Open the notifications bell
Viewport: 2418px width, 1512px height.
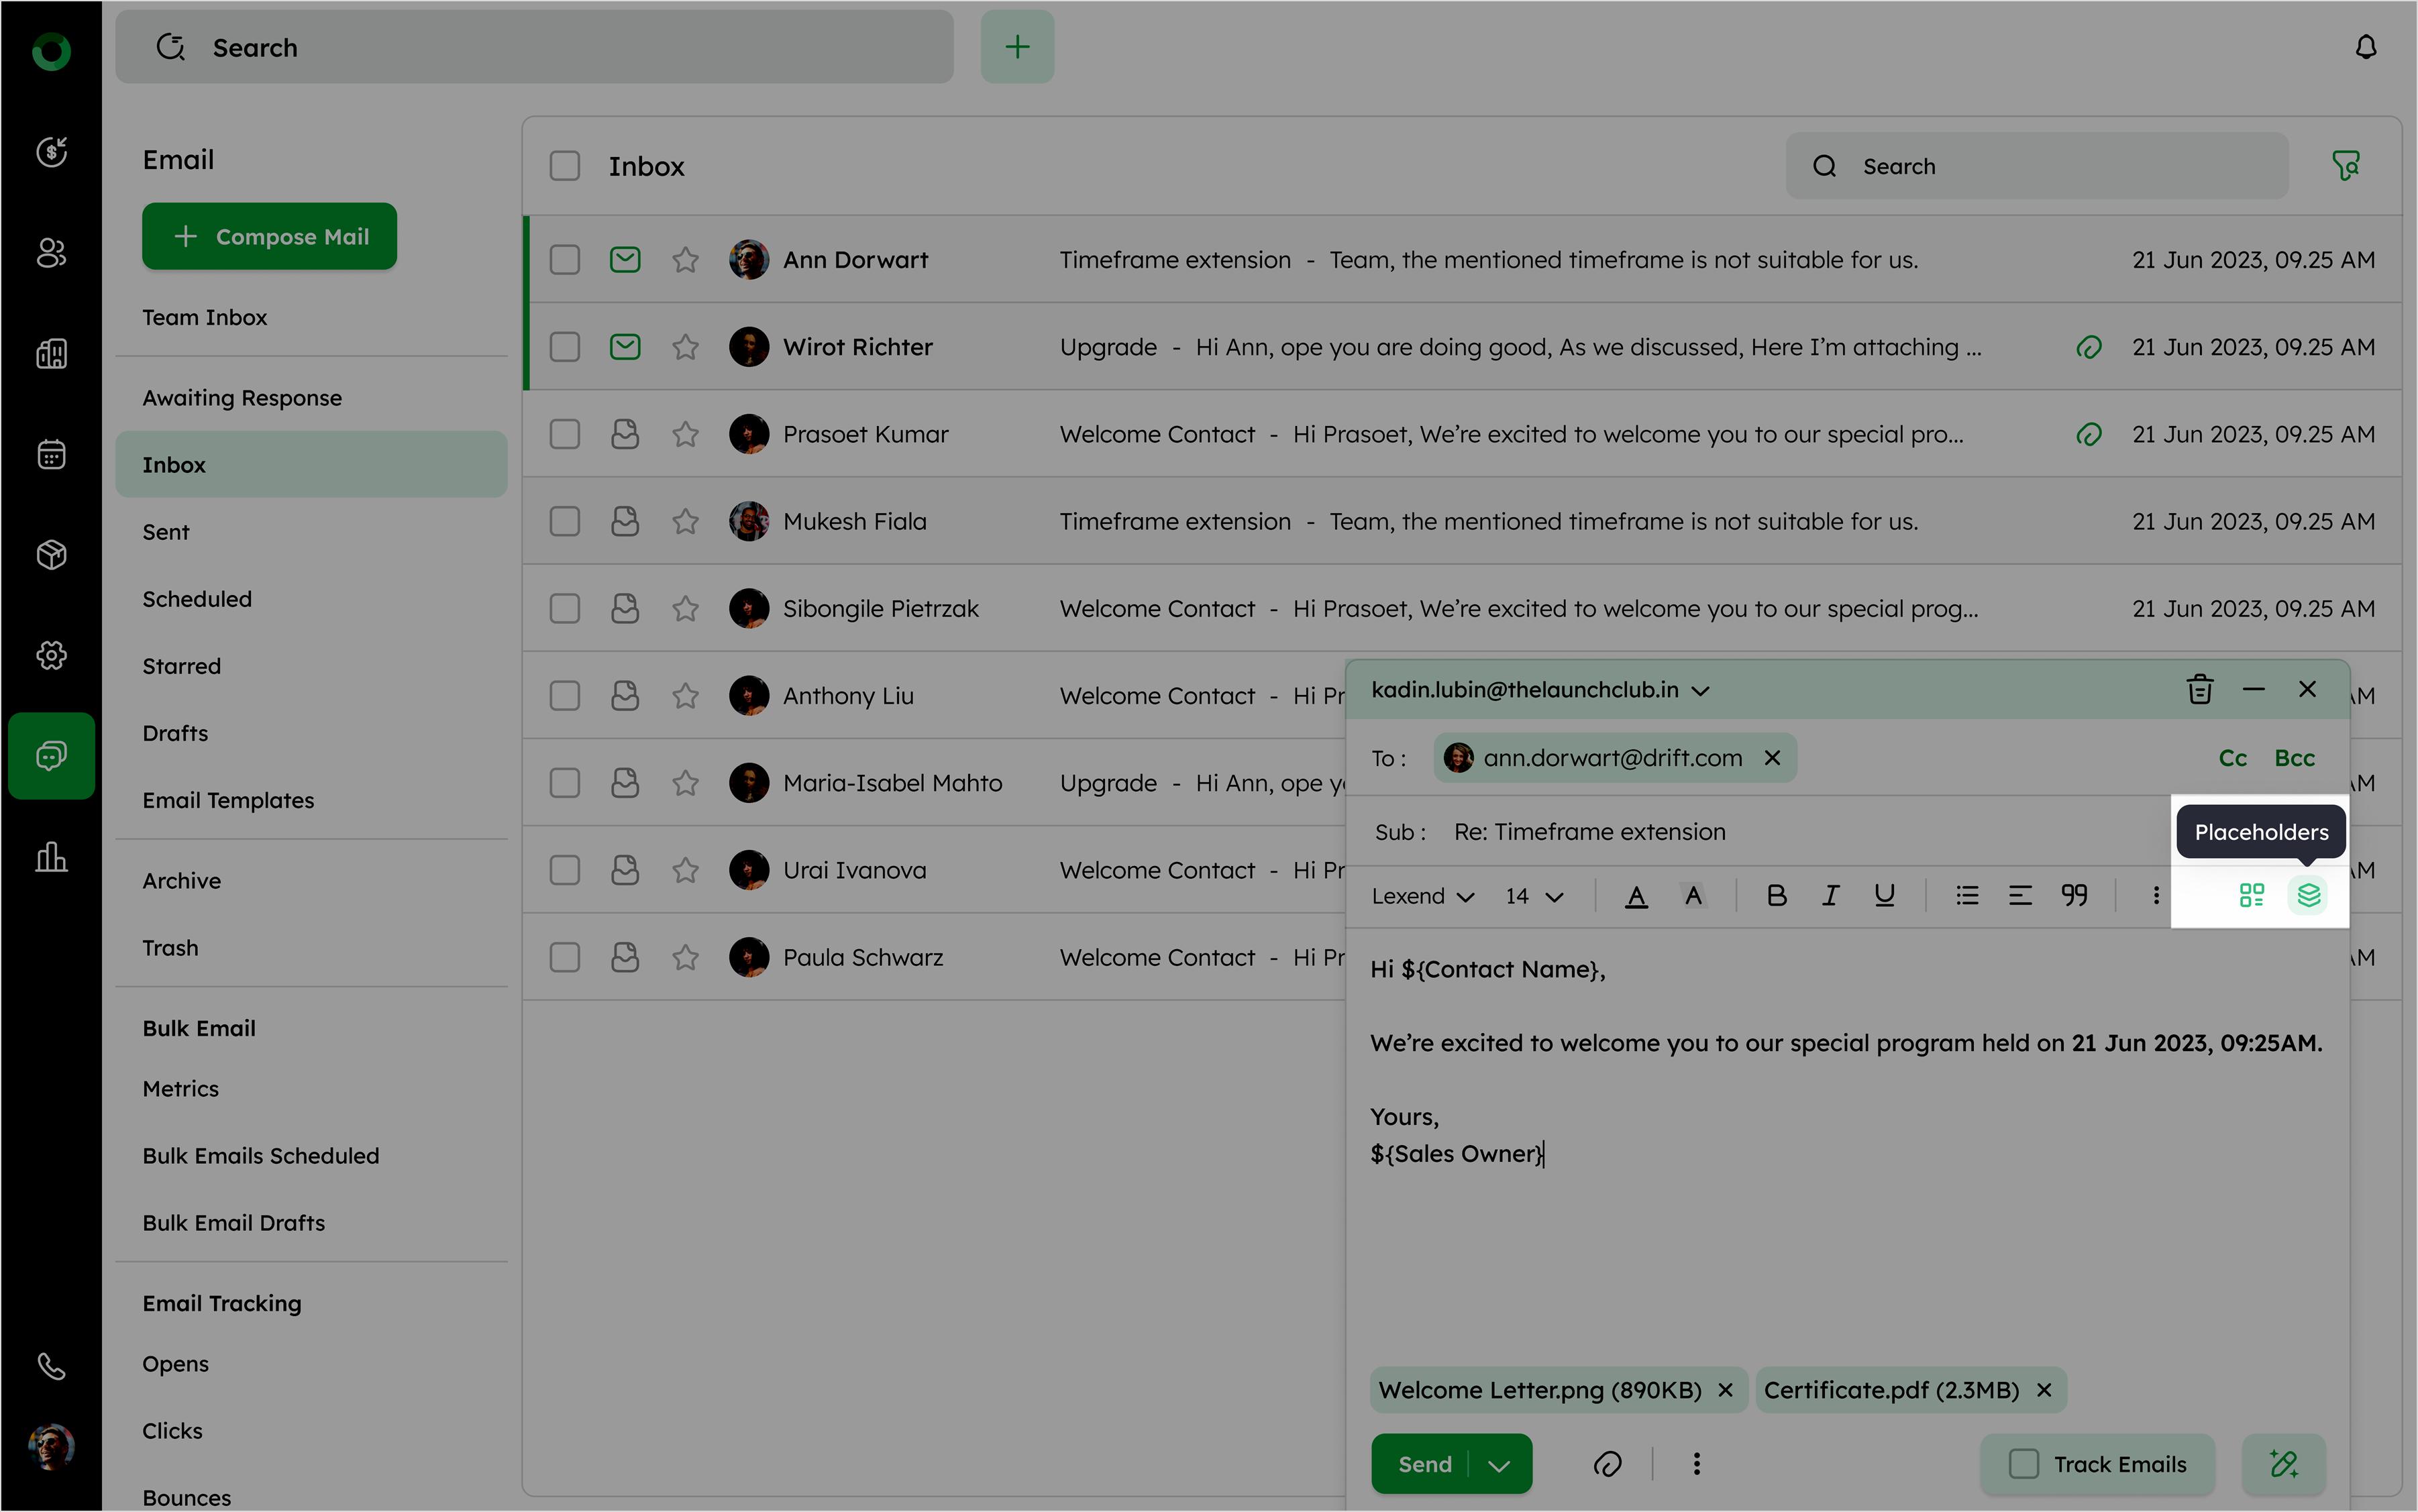click(x=2365, y=47)
